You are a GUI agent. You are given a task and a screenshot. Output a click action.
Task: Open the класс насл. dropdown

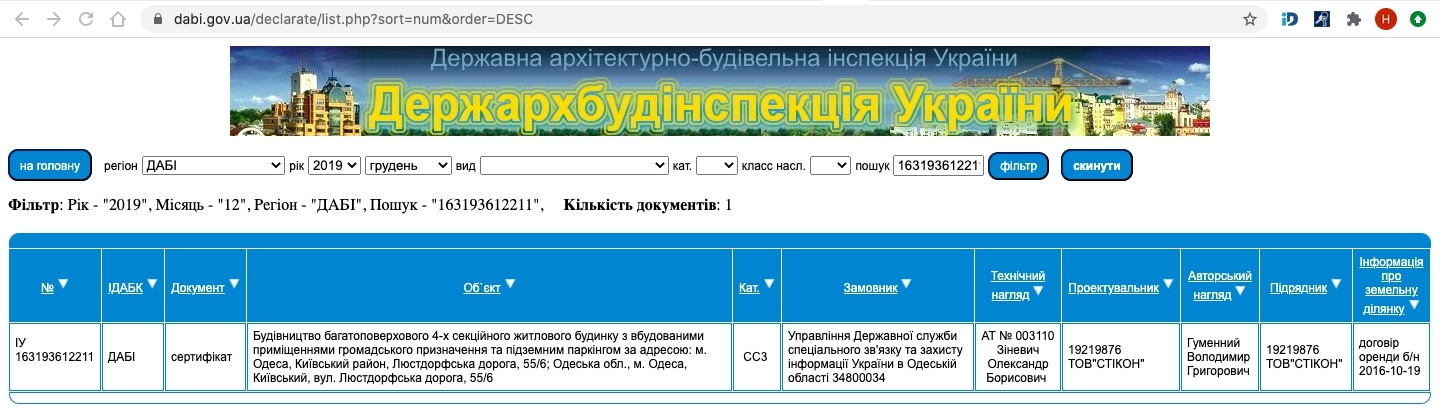pyautogui.click(x=830, y=165)
